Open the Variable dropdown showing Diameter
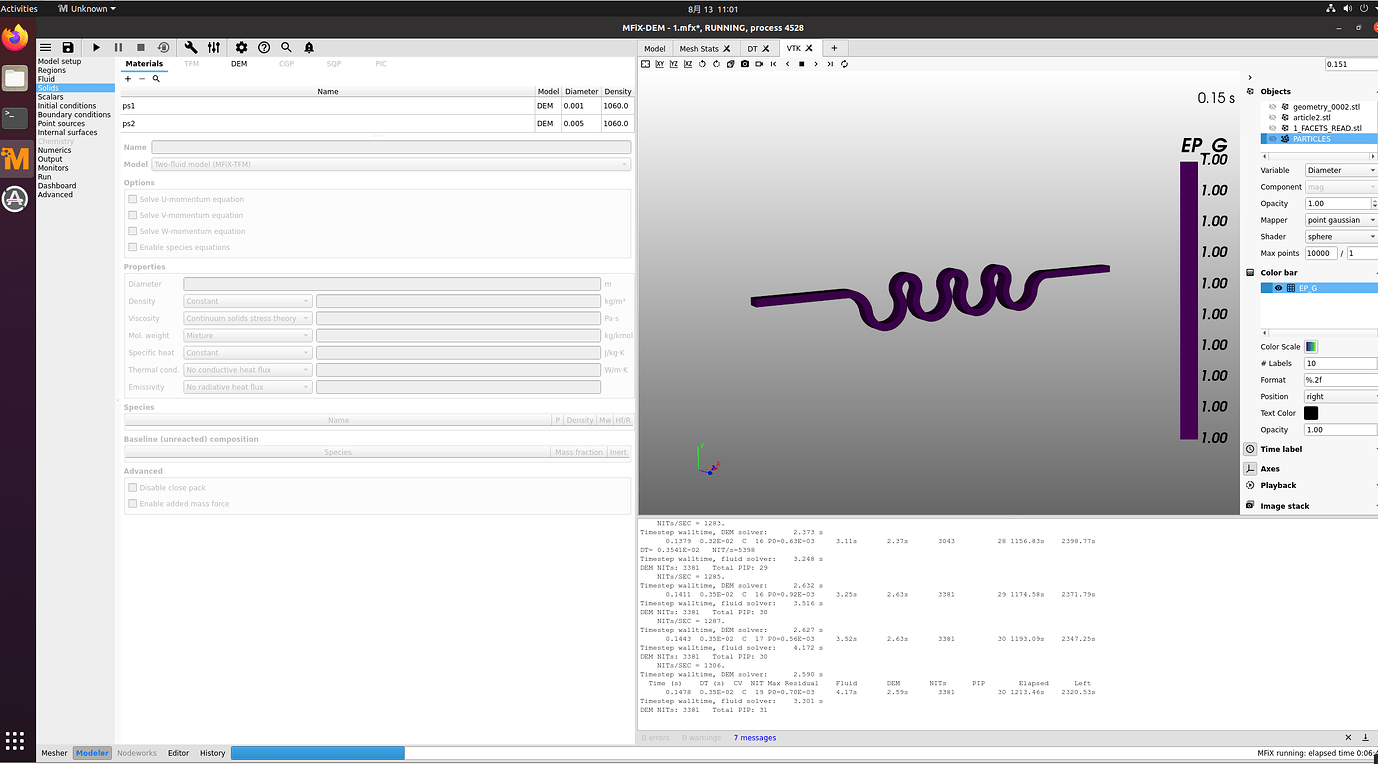The height and width of the screenshot is (764, 1378). click(x=1340, y=171)
